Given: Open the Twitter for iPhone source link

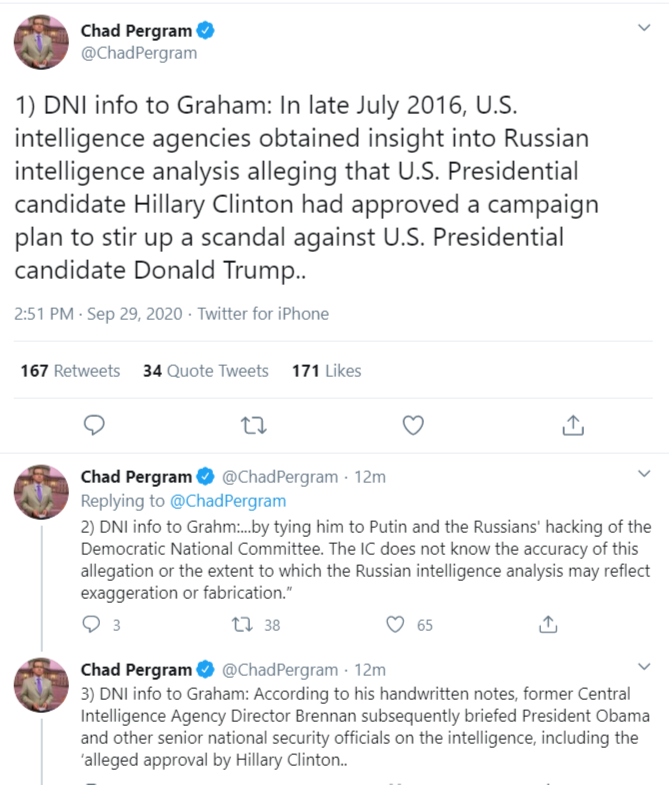Looking at the screenshot, I should click(x=263, y=314).
